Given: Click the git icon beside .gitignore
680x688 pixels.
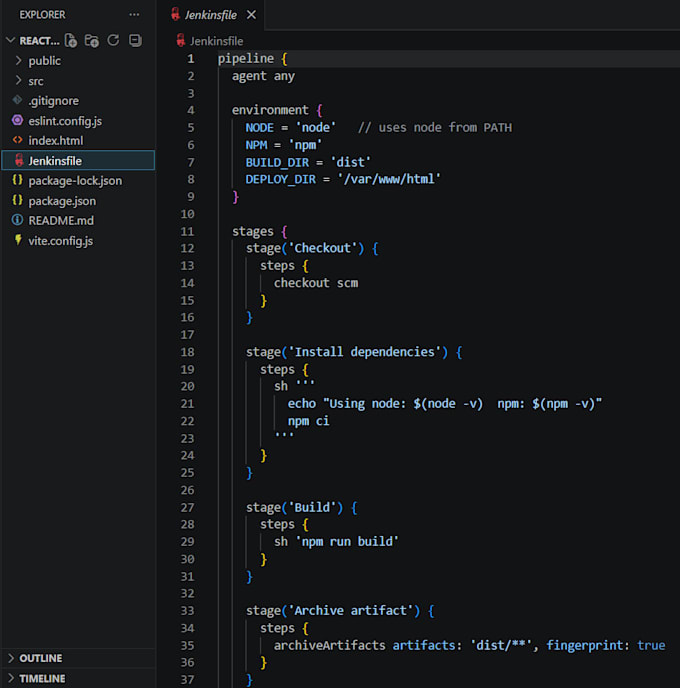Looking at the screenshot, I should pos(18,100).
